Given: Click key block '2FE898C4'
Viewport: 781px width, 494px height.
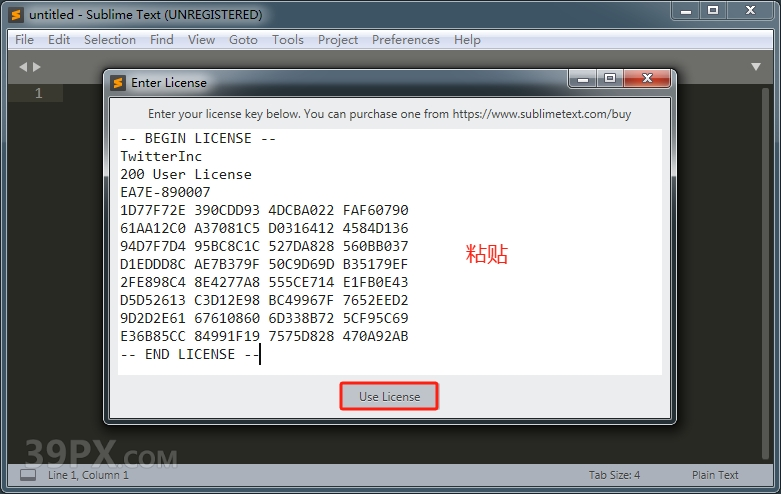Looking at the screenshot, I should coord(153,282).
